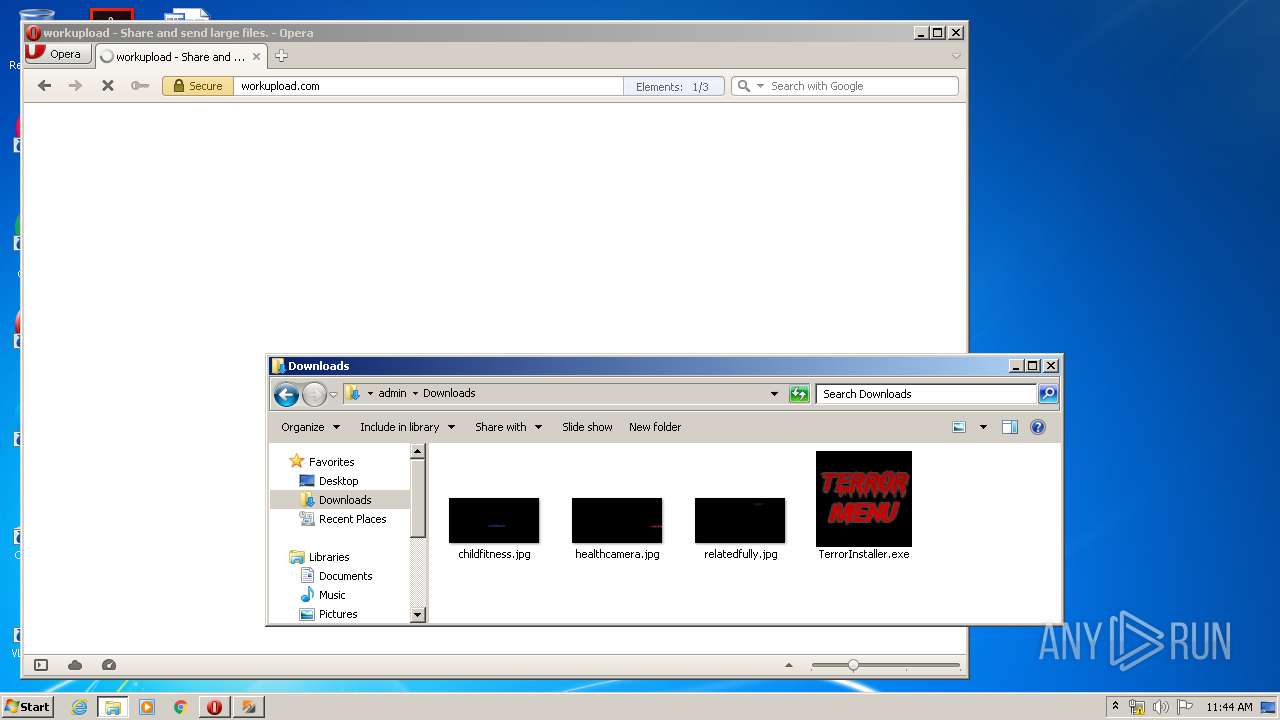1280x720 pixels.
Task: Start Slide show
Action: [x=587, y=427]
